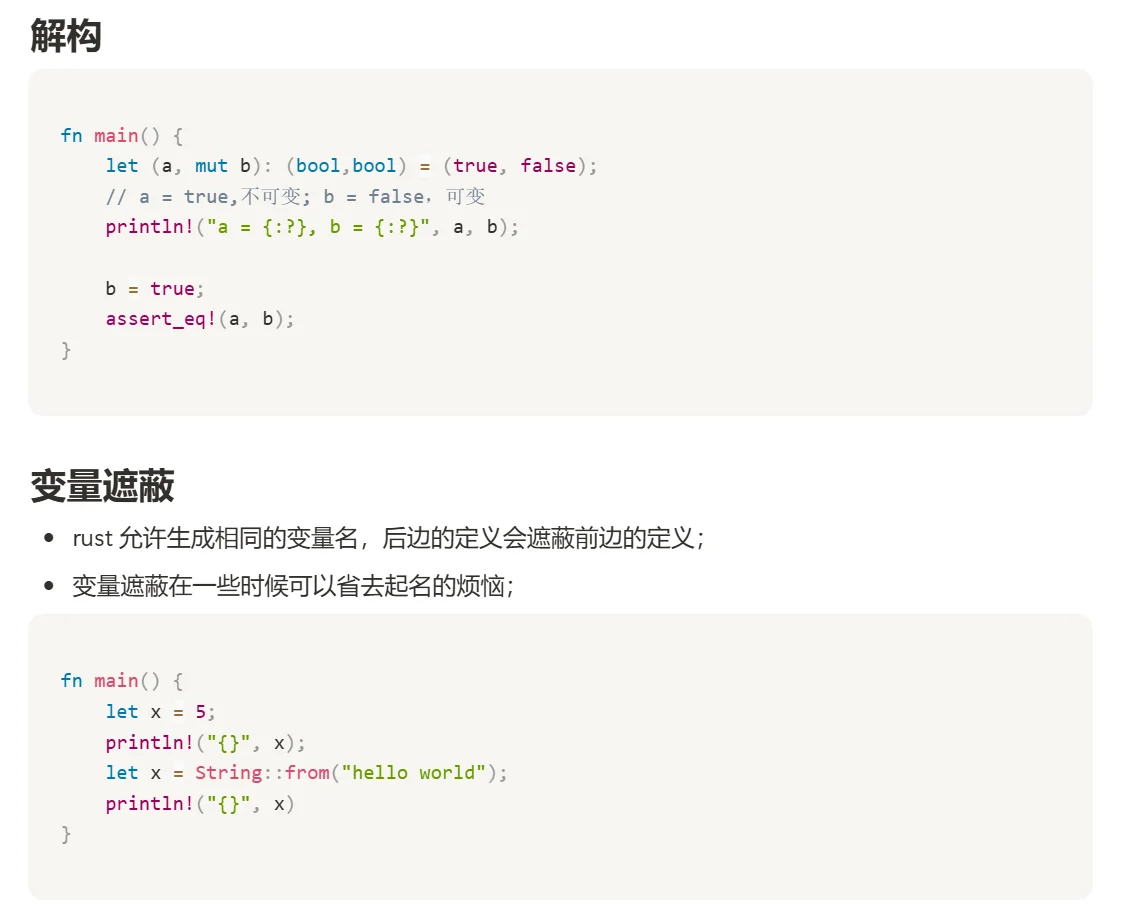Click the 'let x = 5;' line

pos(160,711)
